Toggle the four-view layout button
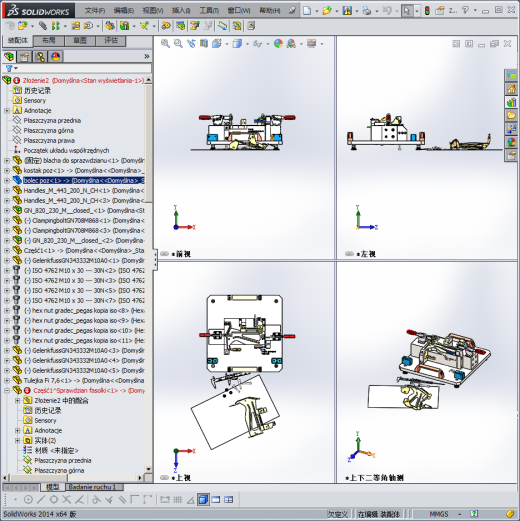 (x=229, y=499)
